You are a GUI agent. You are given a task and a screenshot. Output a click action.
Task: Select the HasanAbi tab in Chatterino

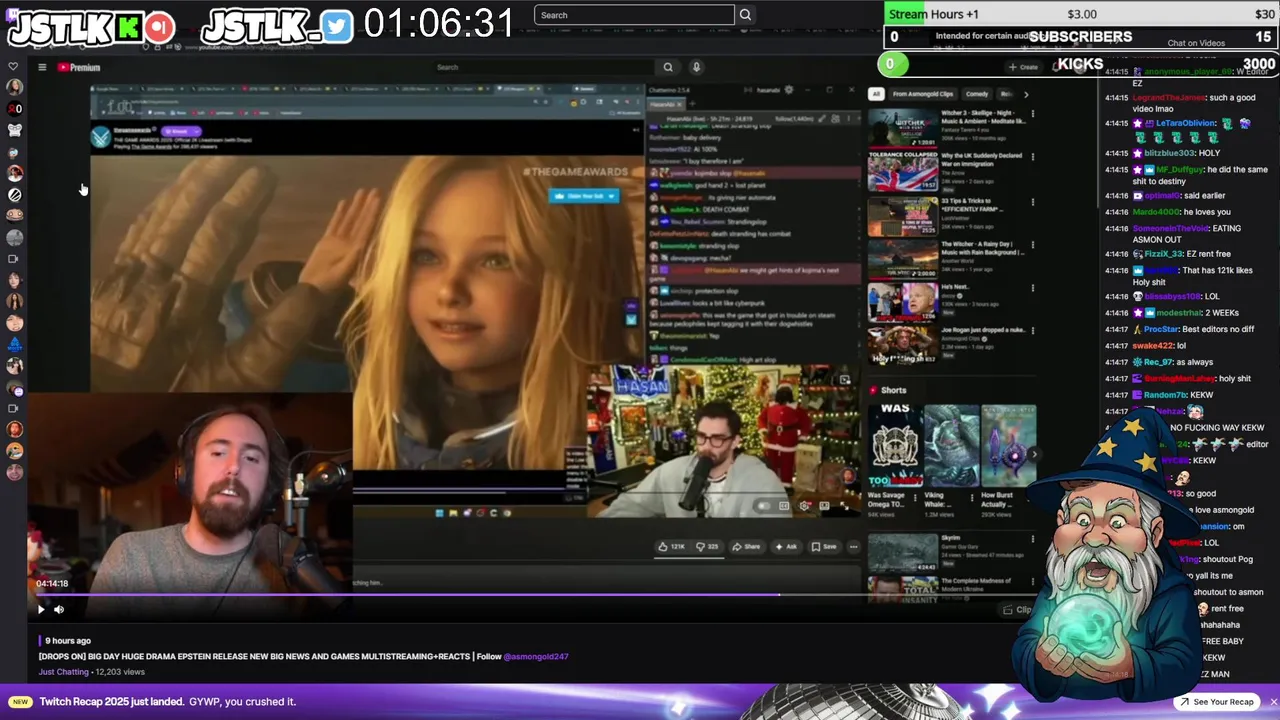point(664,104)
